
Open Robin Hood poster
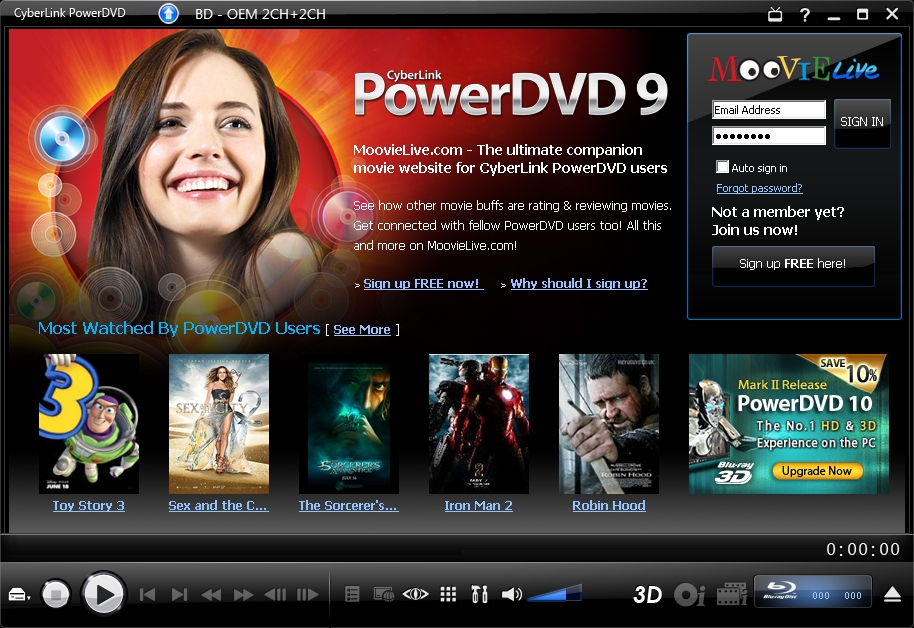coord(609,424)
